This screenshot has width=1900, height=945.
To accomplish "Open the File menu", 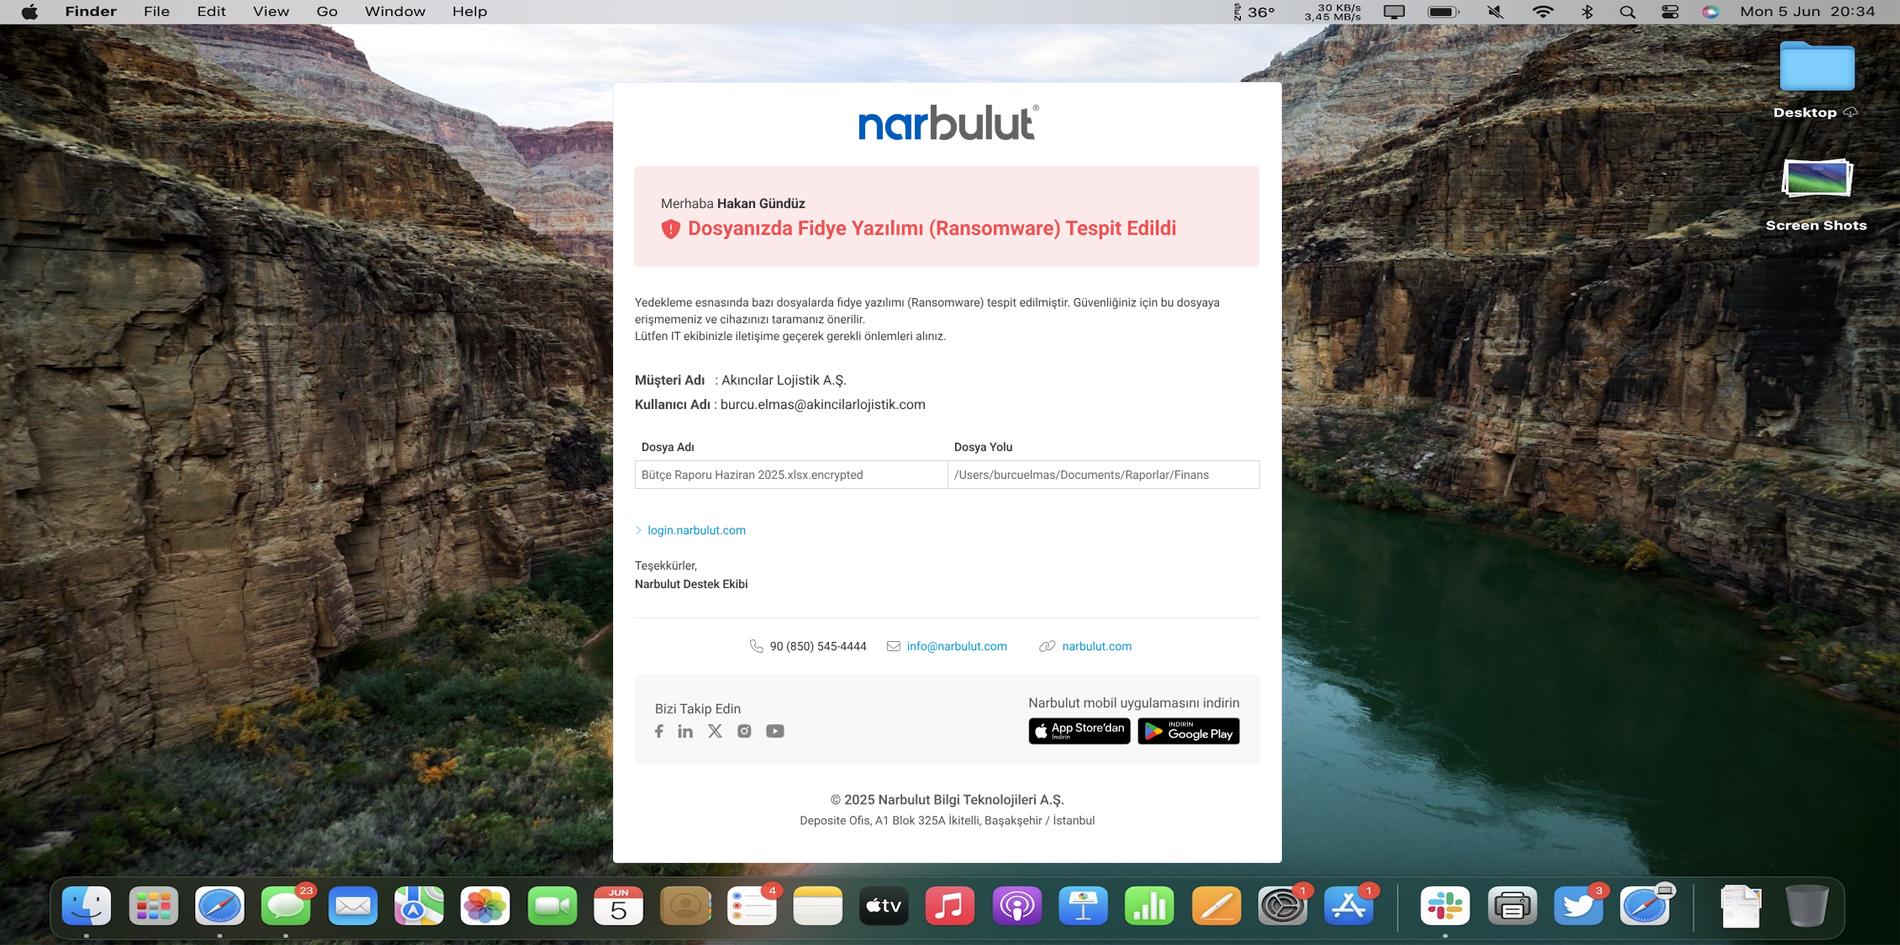I will (x=156, y=12).
